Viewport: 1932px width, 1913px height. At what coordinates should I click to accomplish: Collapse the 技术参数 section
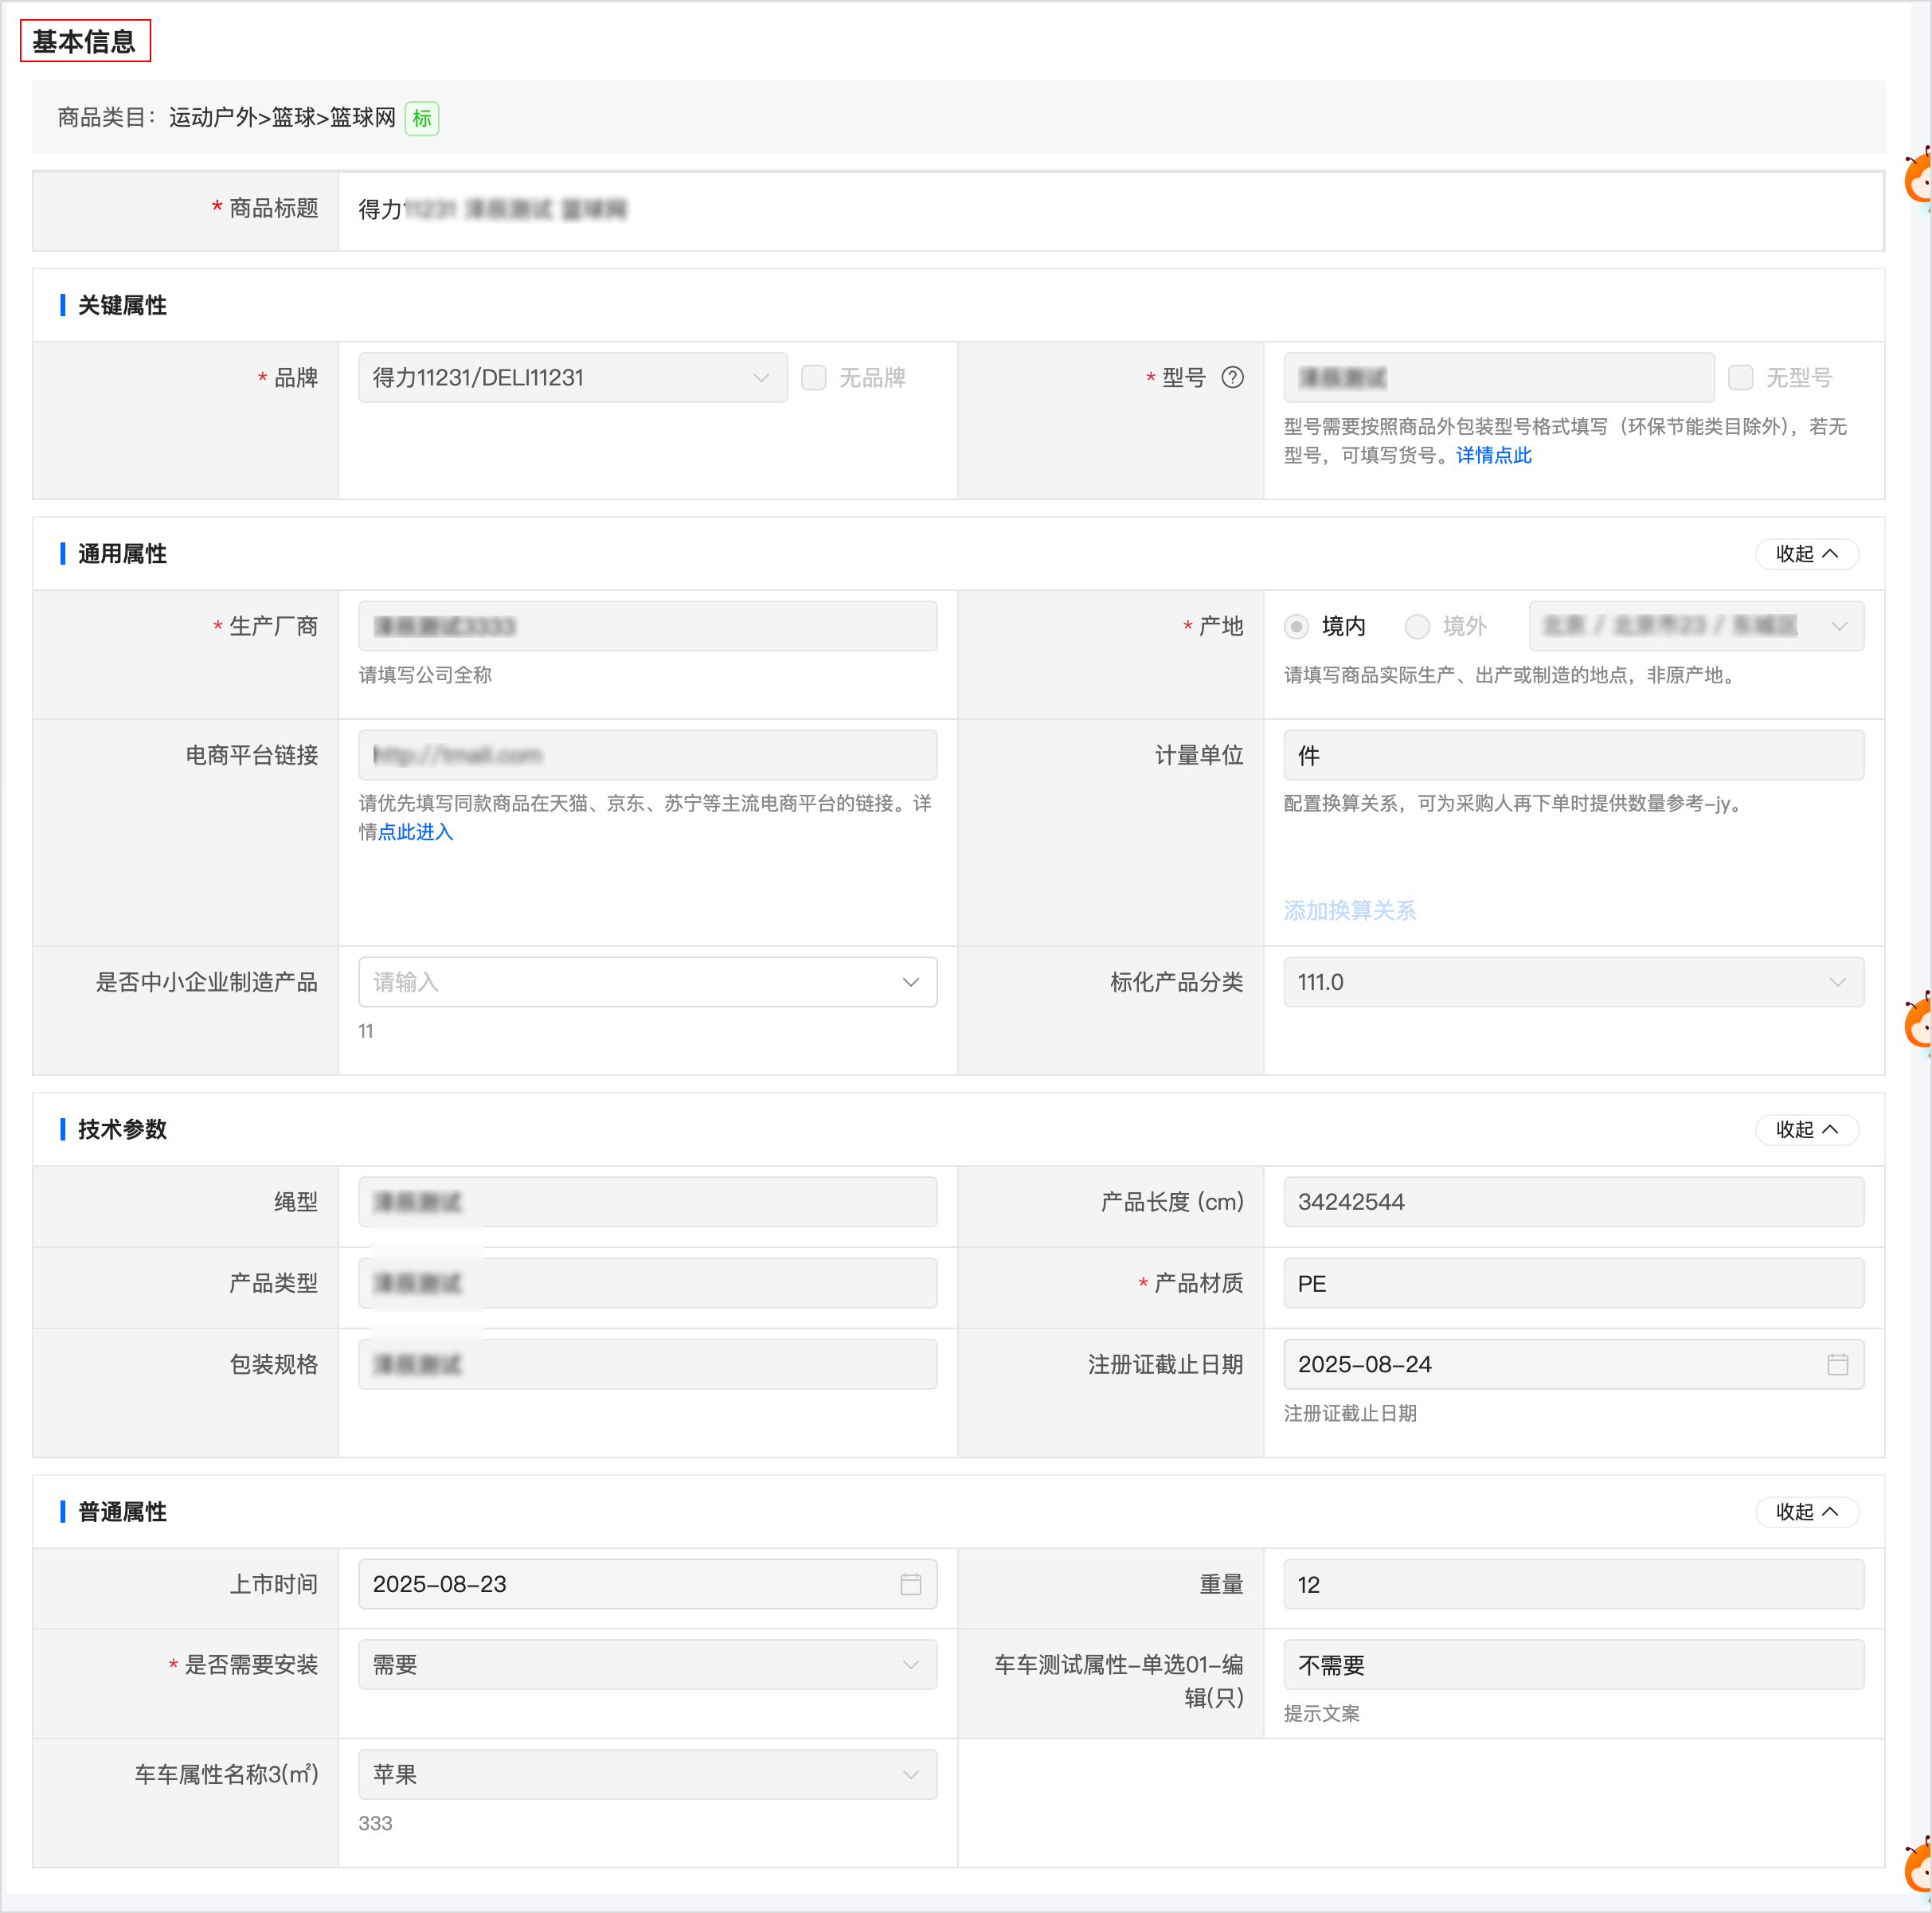pyautogui.click(x=1806, y=1129)
